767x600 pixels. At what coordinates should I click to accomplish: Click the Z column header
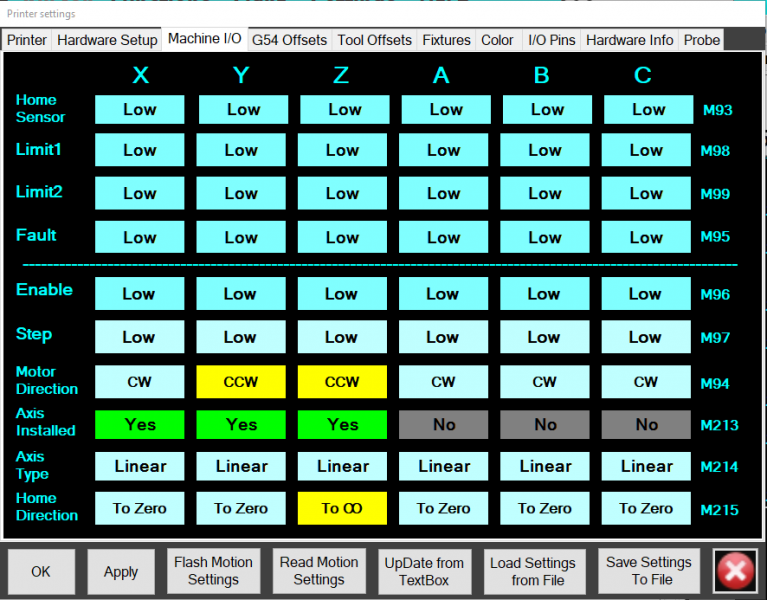pos(341,75)
